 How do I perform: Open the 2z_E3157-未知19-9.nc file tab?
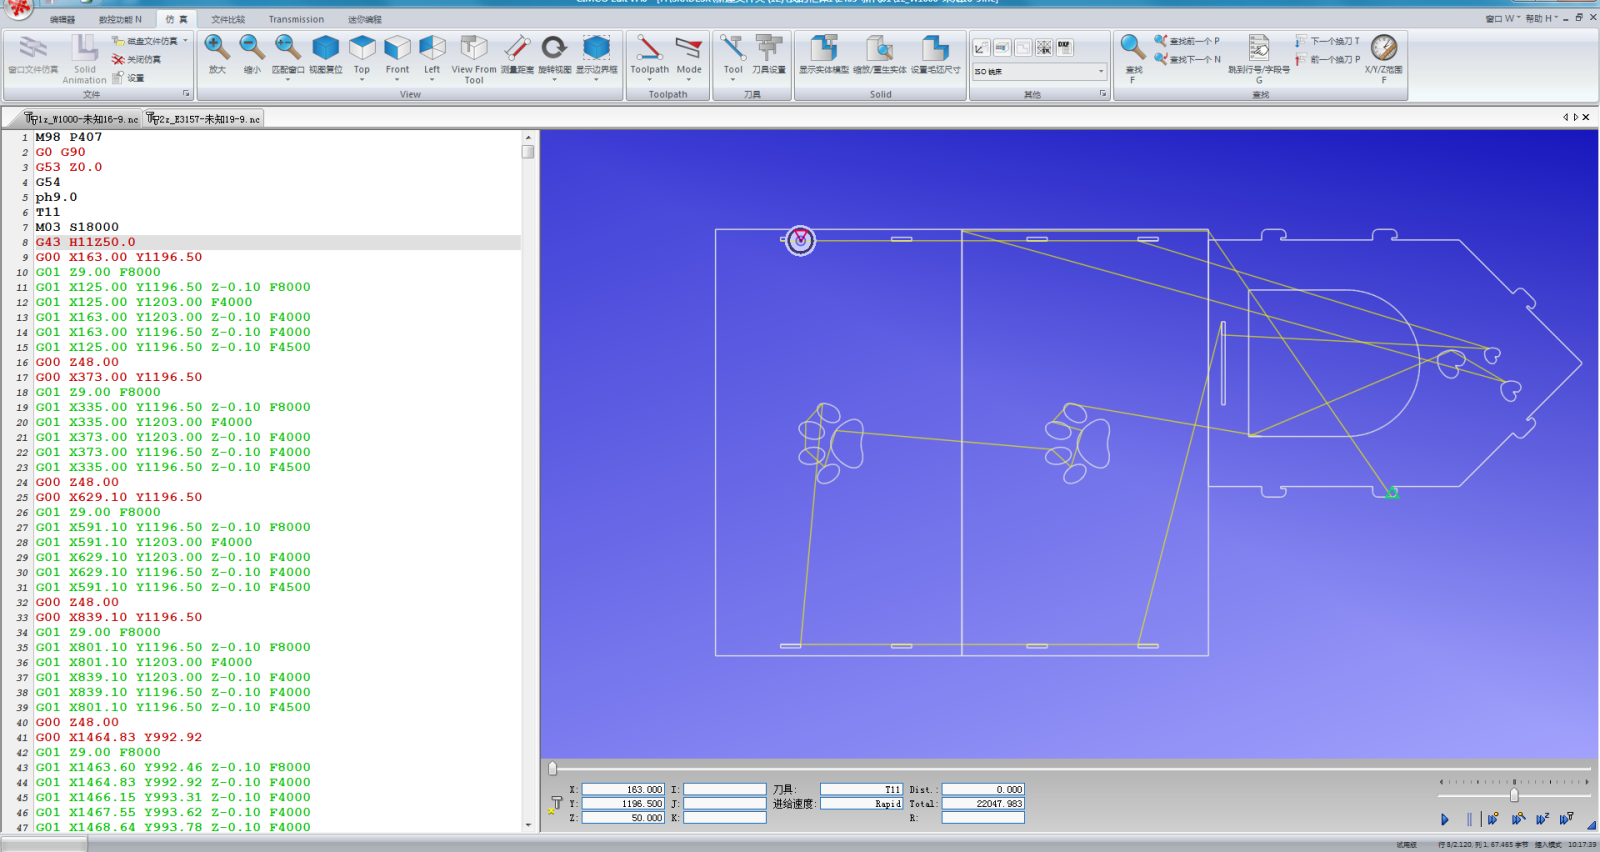point(204,119)
